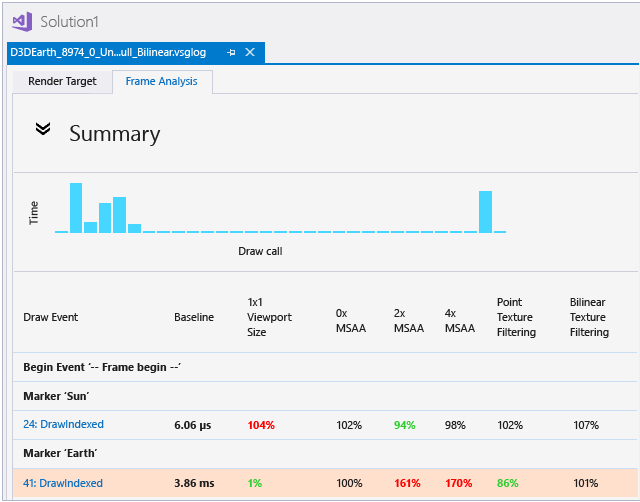This screenshot has width=640, height=502.
Task: Click the Baseline column header
Action: 194,317
